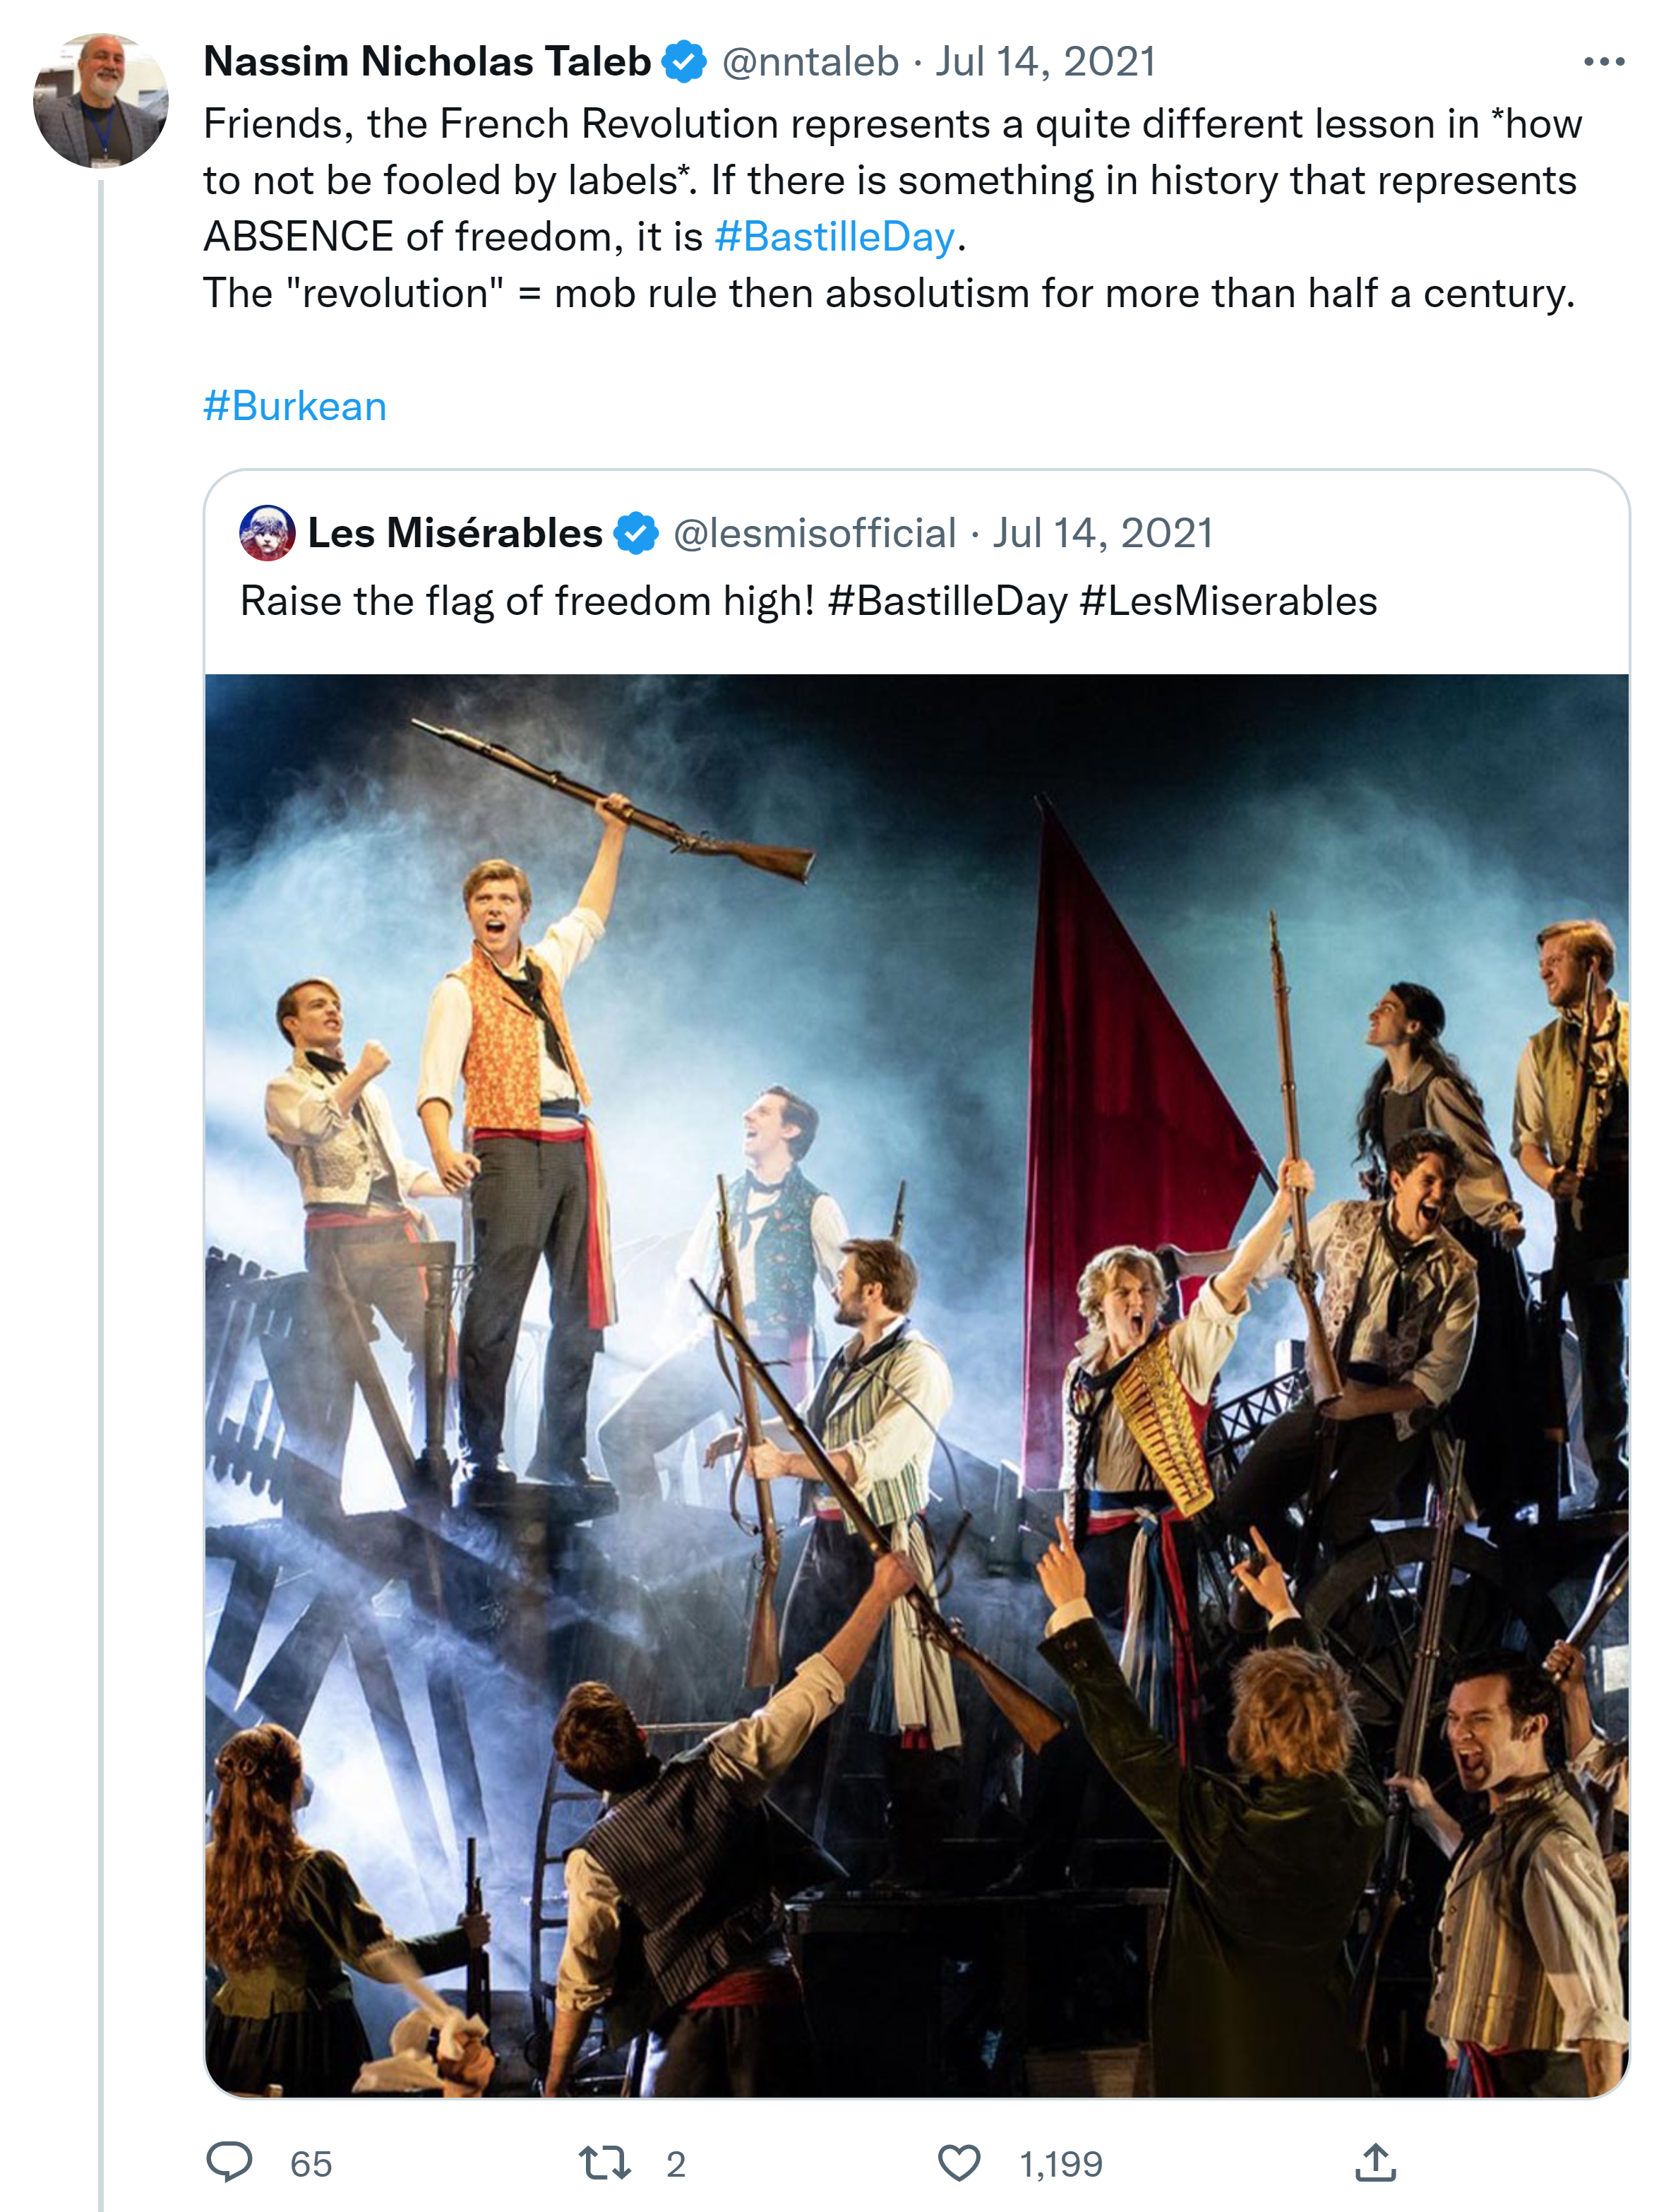Like the tweet with the heart icon
Image resolution: width=1659 pixels, height=2212 pixels.
click(x=959, y=2162)
